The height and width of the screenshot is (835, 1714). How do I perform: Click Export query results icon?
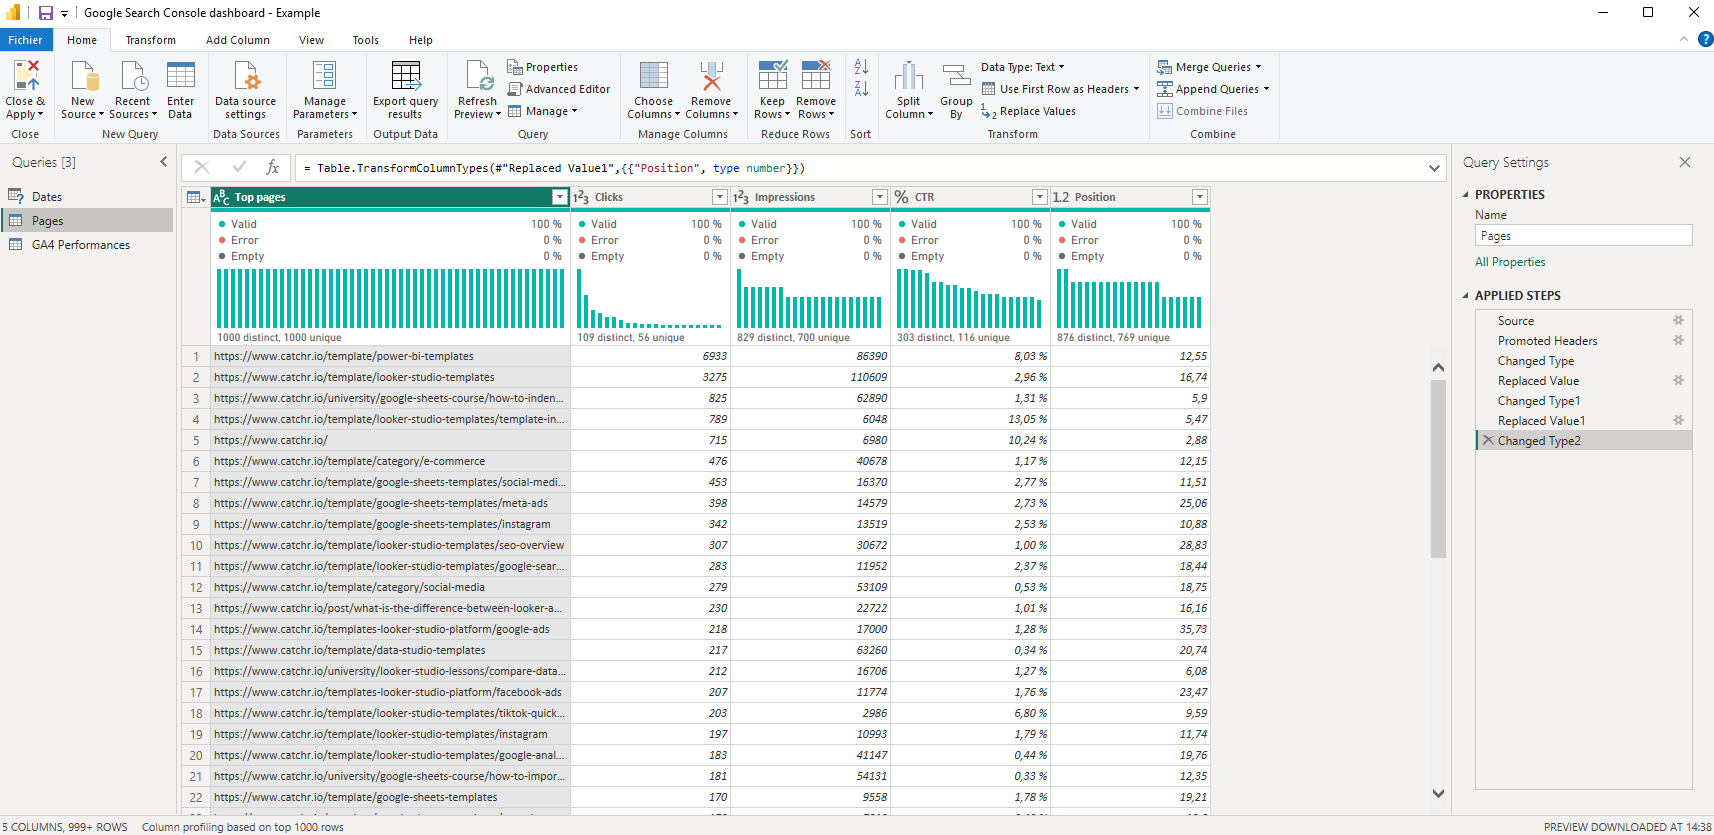tap(406, 76)
